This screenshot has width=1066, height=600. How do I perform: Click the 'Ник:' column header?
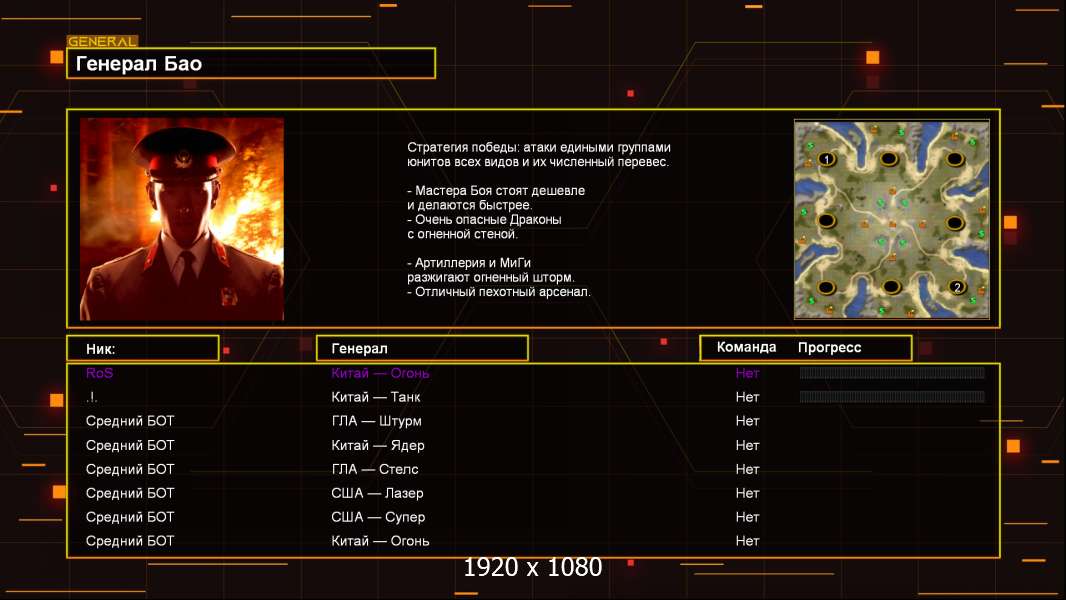coord(143,348)
